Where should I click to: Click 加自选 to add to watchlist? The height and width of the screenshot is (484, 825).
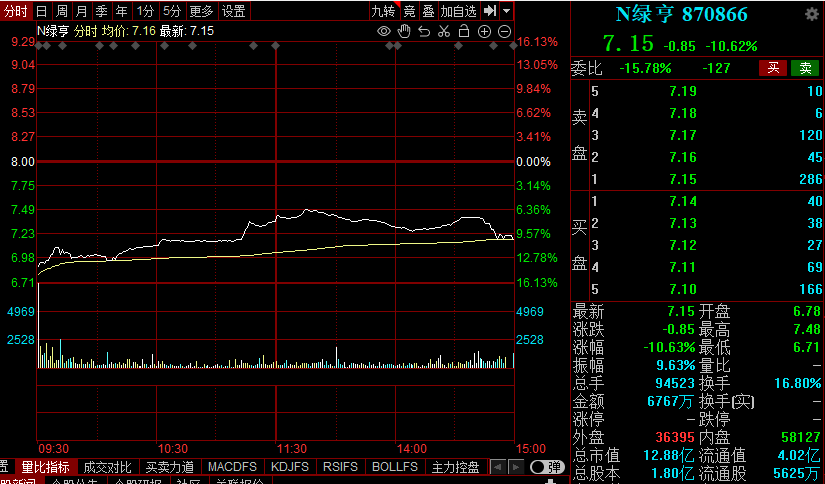(x=459, y=11)
